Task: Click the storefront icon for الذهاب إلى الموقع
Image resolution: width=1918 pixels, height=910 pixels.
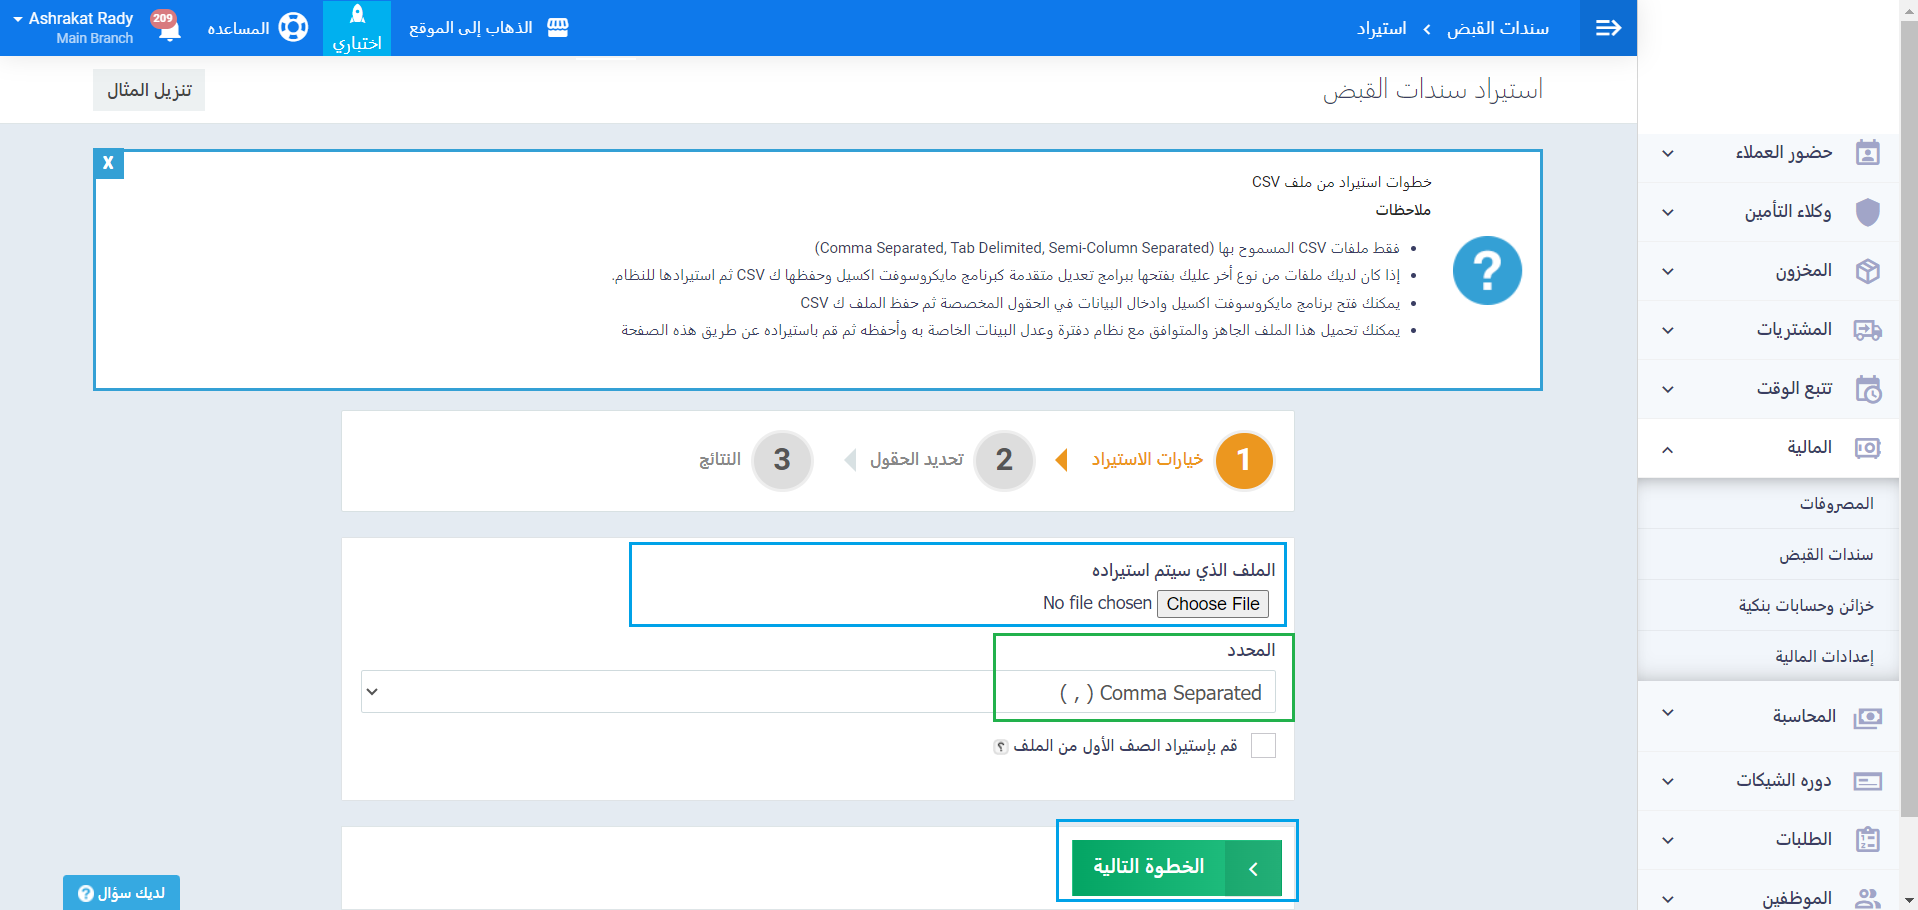Action: pos(558,28)
